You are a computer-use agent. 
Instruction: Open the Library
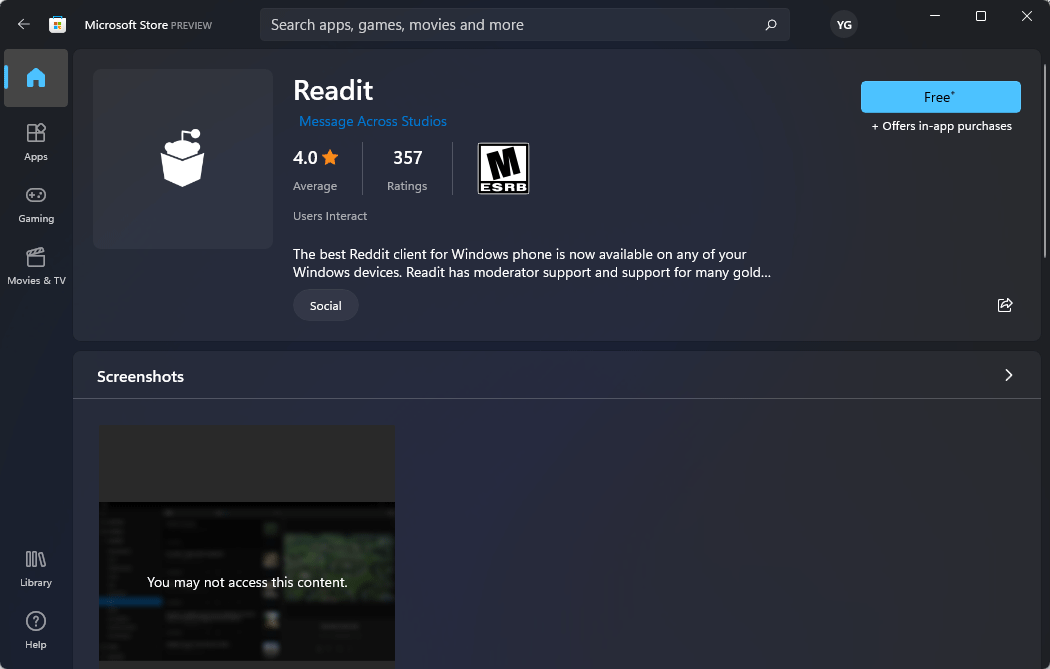click(x=36, y=569)
